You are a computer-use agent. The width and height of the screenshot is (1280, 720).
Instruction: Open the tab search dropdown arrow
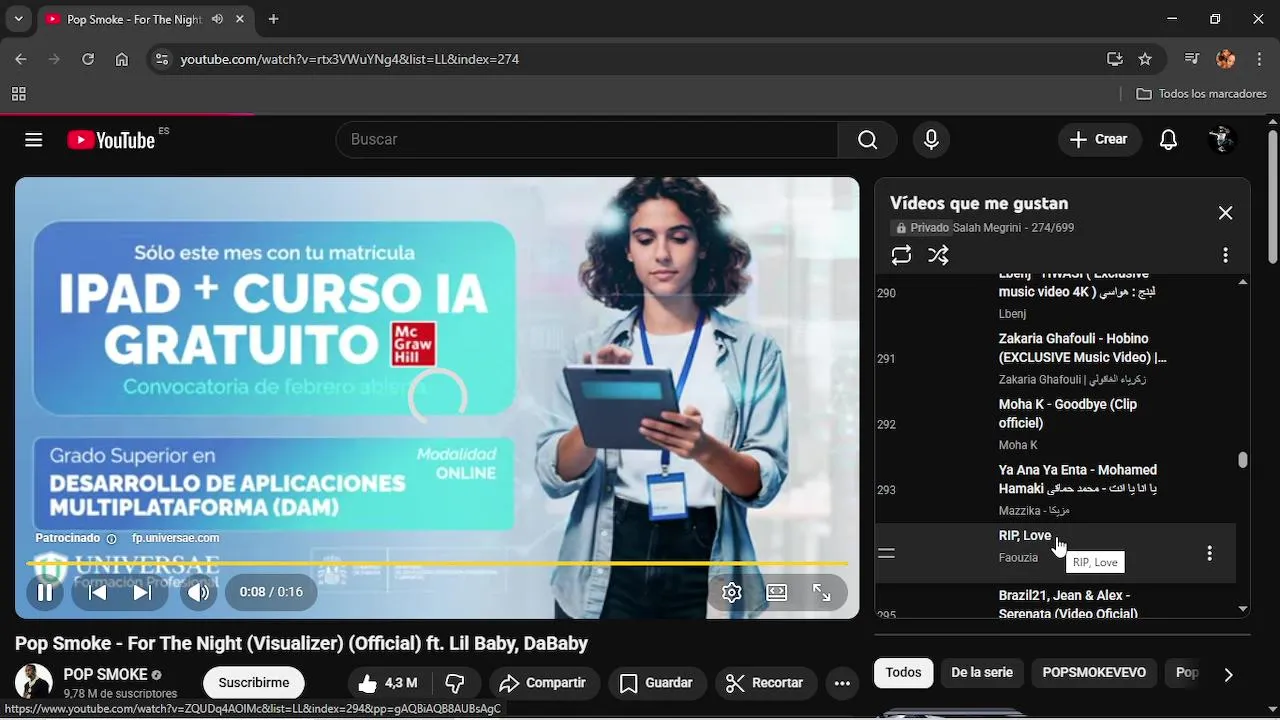[x=18, y=19]
